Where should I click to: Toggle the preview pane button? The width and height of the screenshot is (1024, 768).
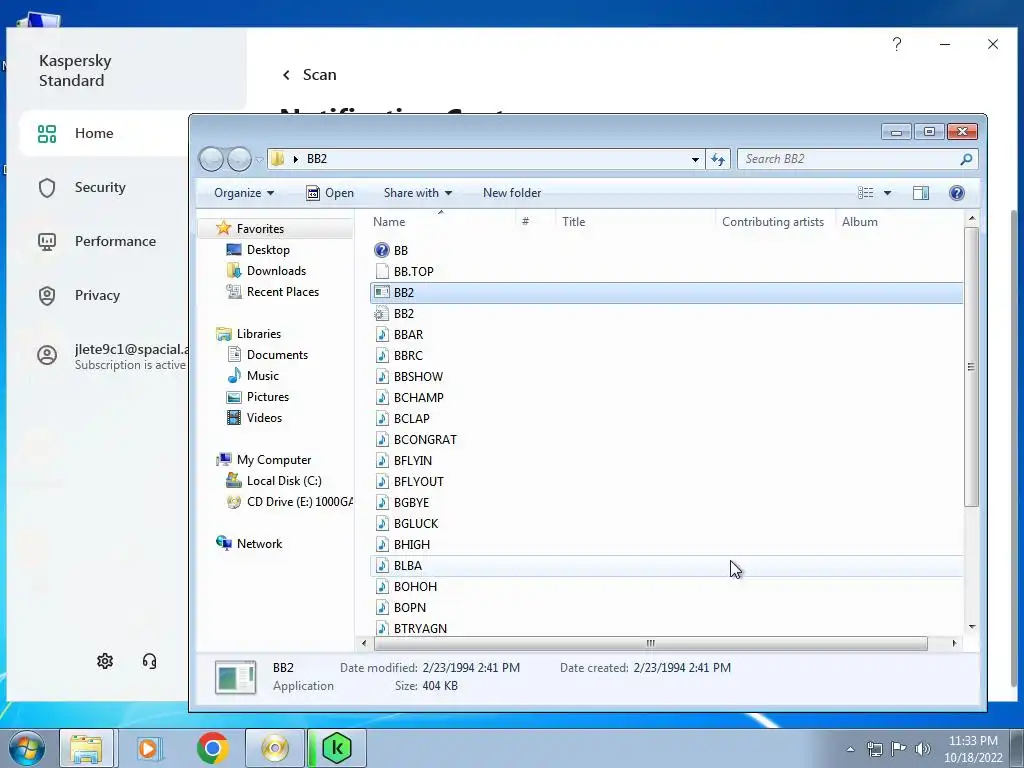(x=921, y=193)
